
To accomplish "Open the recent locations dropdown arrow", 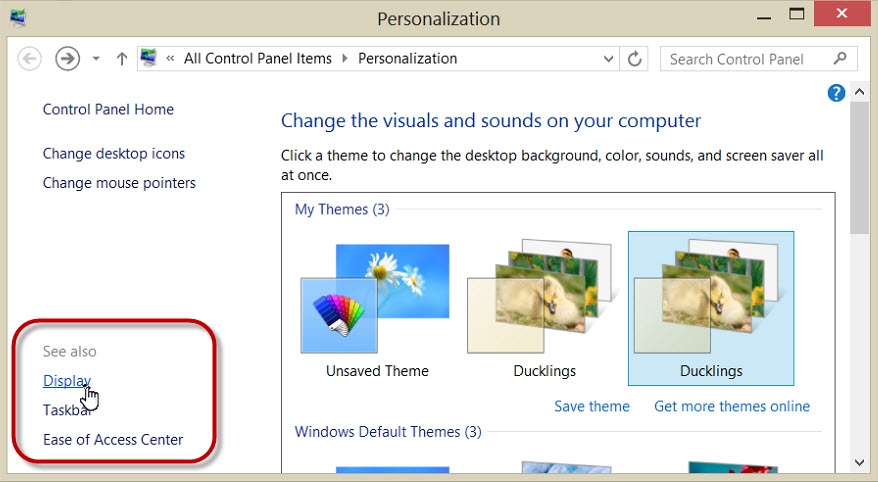I will [96, 59].
